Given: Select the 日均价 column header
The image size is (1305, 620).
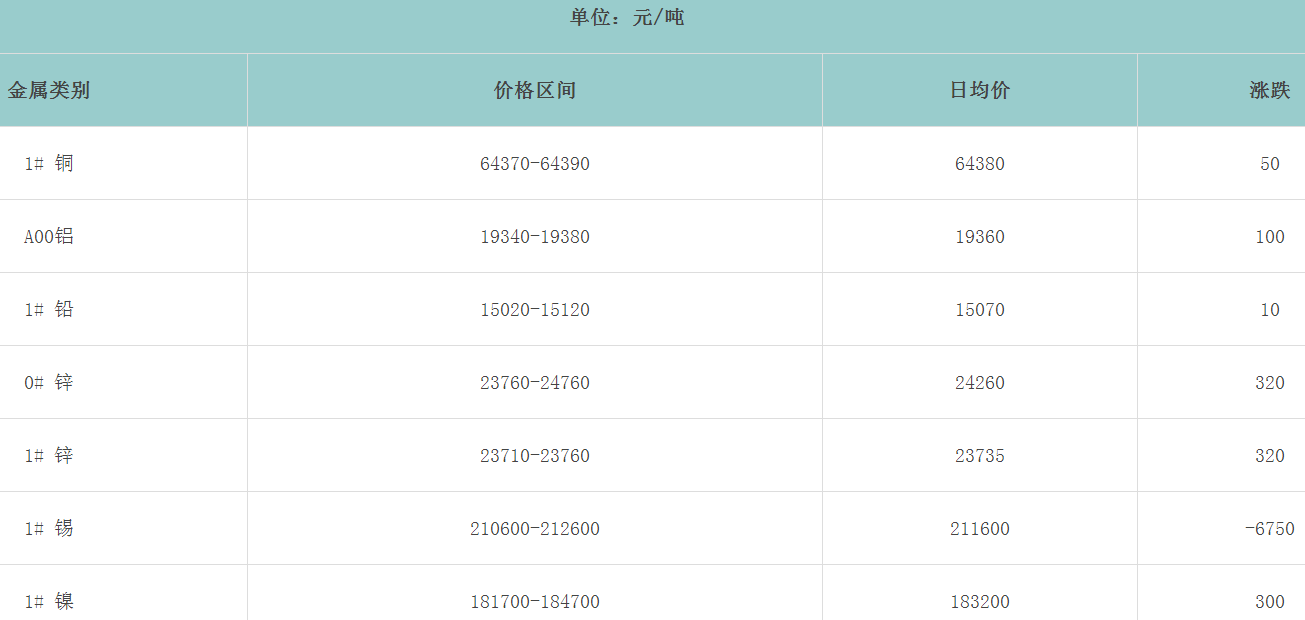Looking at the screenshot, I should (980, 90).
